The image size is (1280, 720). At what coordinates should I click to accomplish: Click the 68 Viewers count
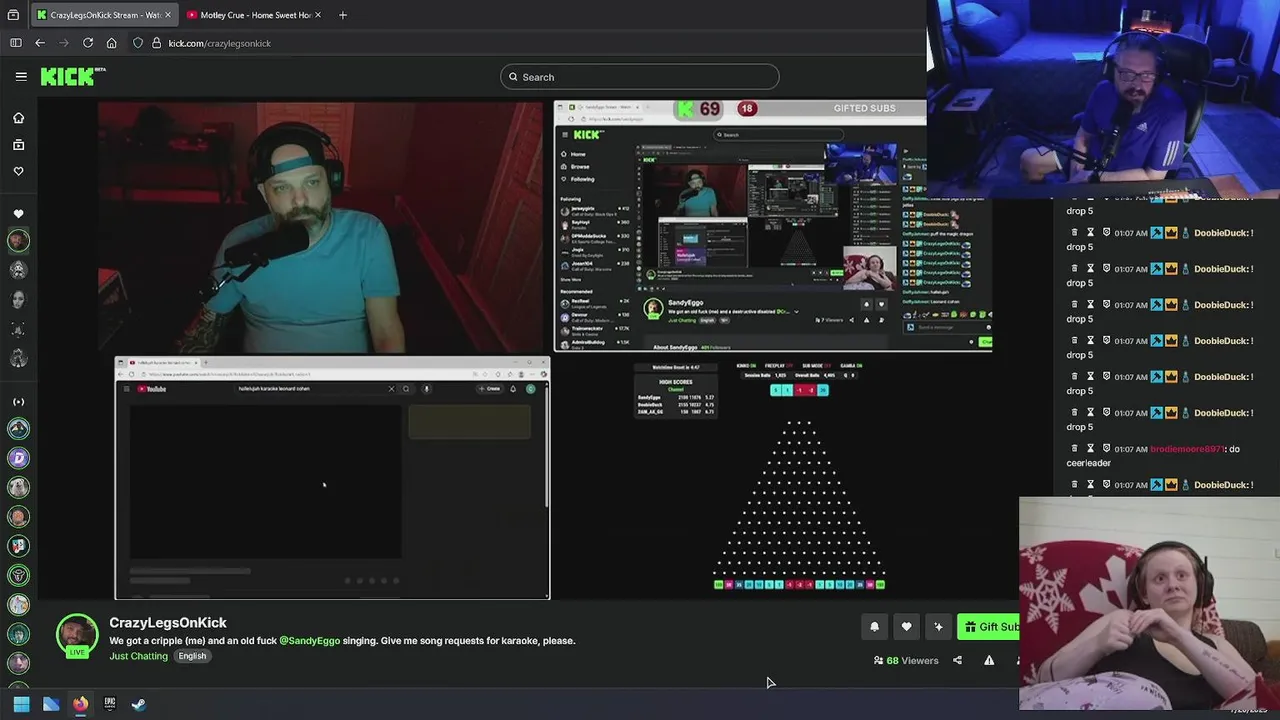(906, 660)
